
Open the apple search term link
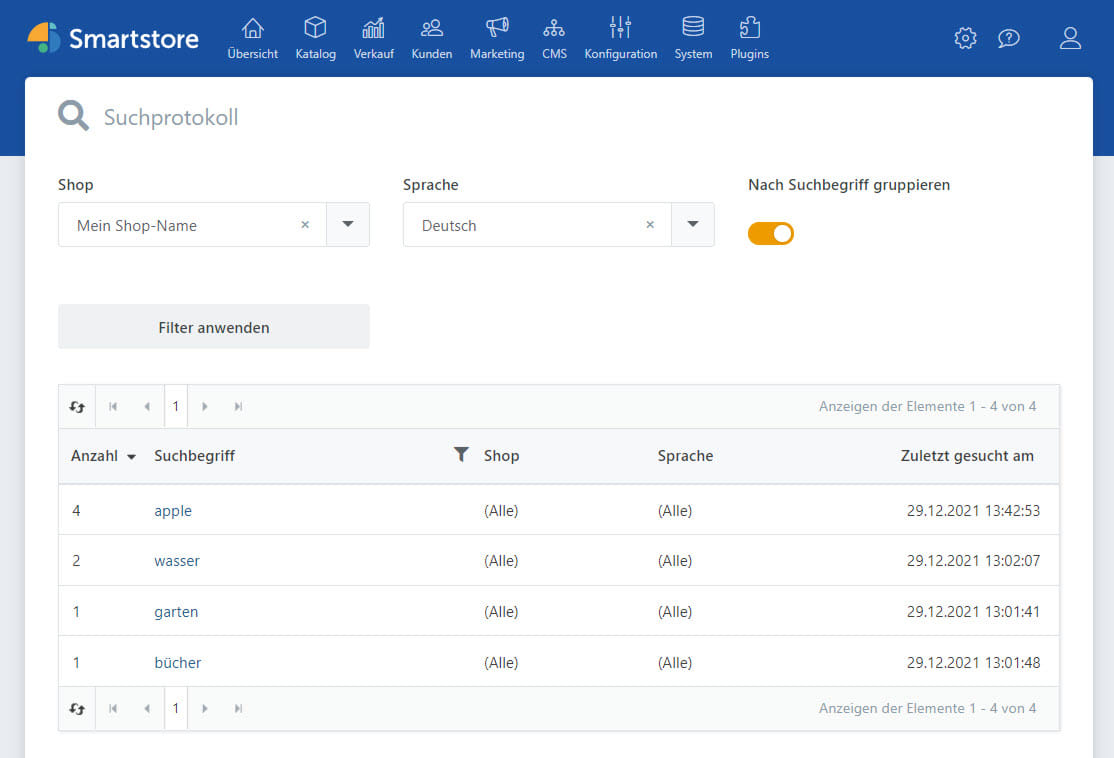[x=173, y=511]
